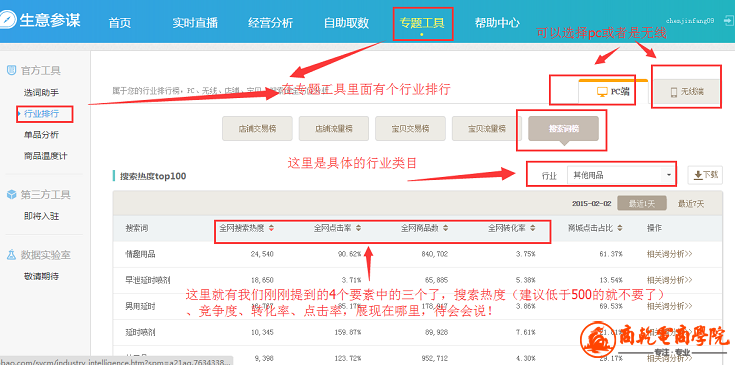Choose the 最近1天 time range

tap(642, 204)
